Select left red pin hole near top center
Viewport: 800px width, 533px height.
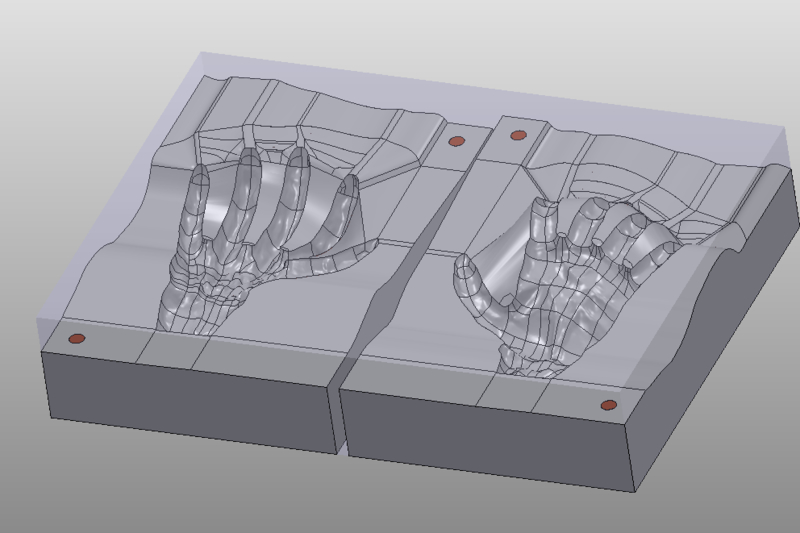click(456, 142)
